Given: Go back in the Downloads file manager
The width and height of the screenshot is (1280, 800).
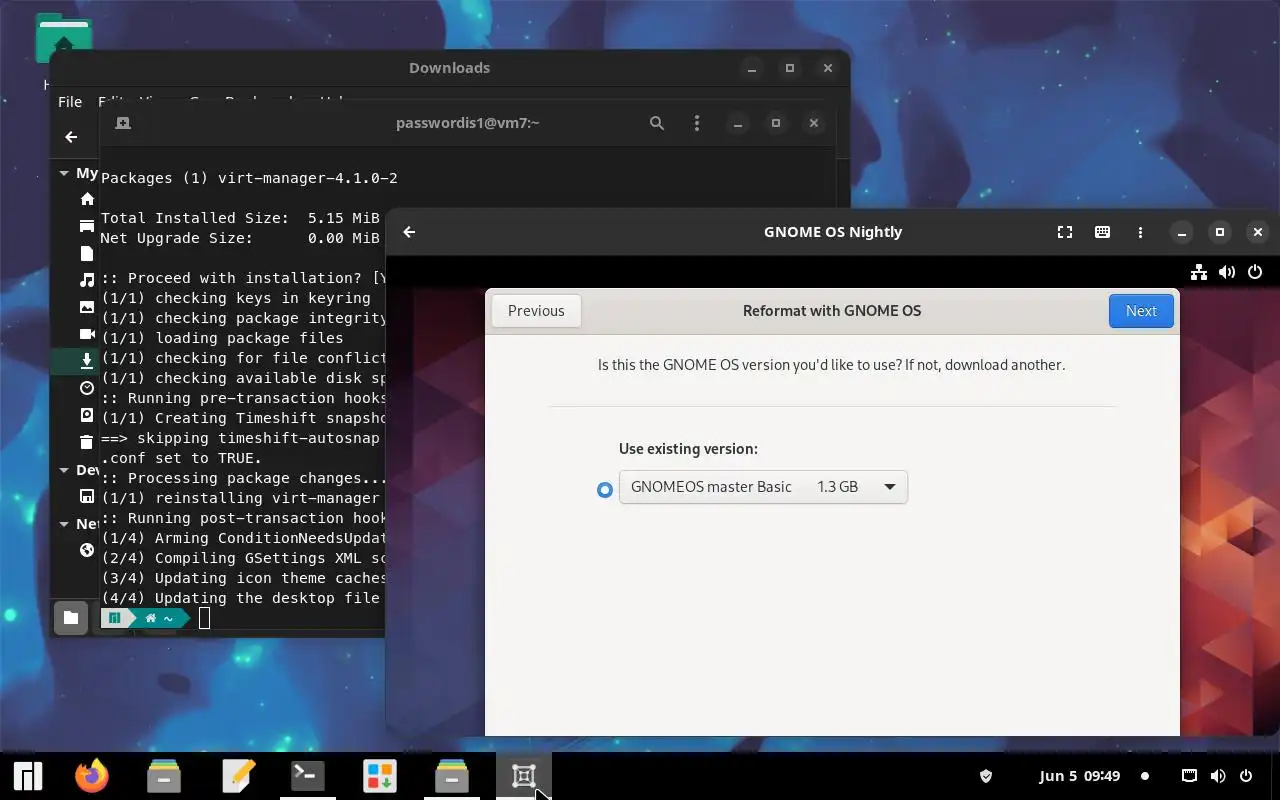Looking at the screenshot, I should (71, 137).
